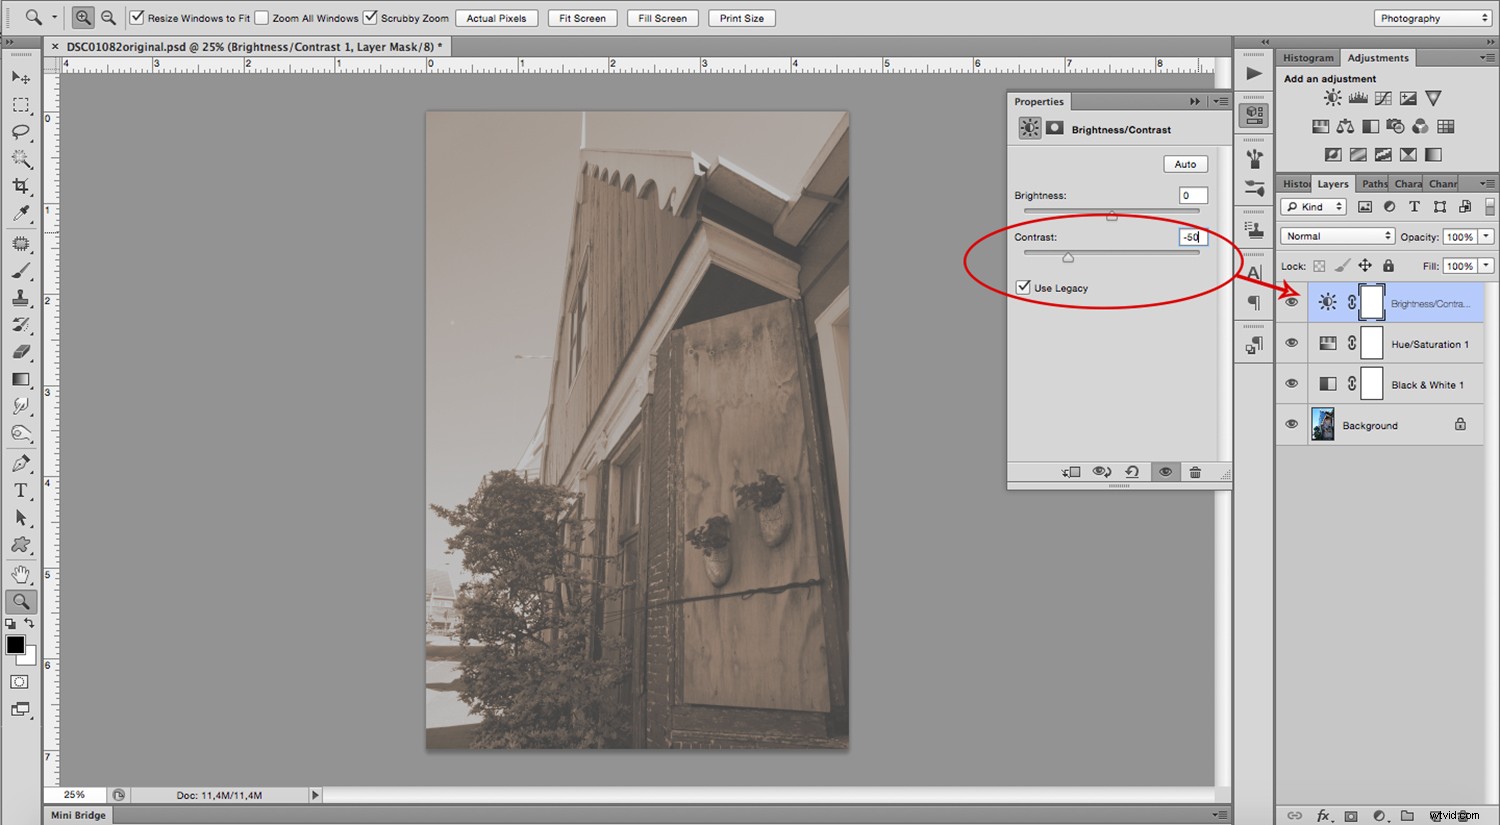Add a Curves adjustment layer
The image size is (1500, 825).
pyautogui.click(x=1382, y=97)
